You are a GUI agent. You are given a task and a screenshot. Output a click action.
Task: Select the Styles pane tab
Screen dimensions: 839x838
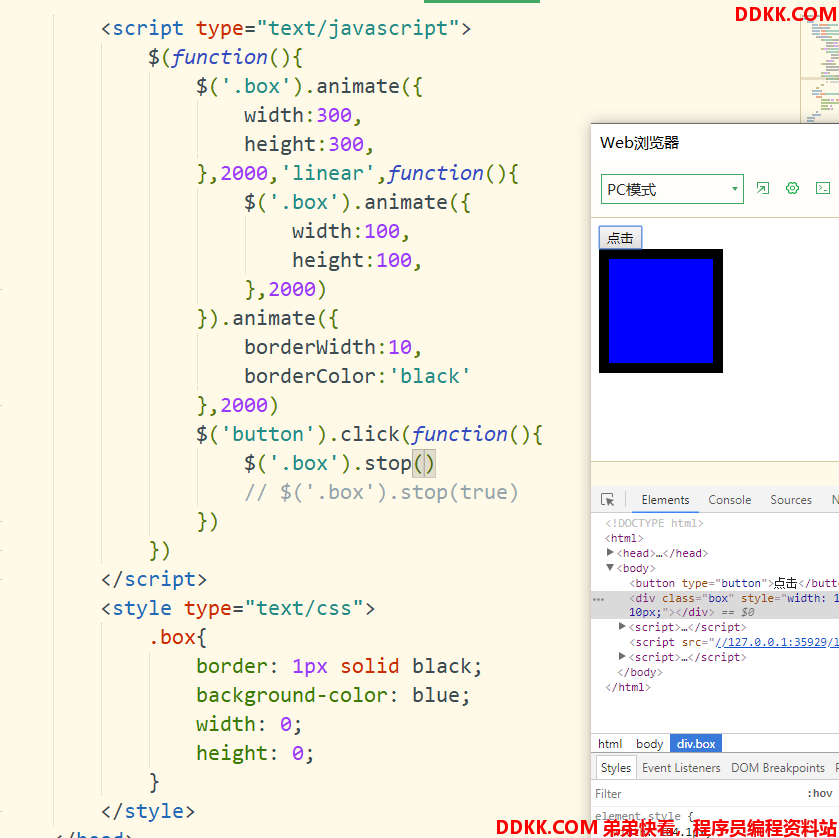[616, 768]
